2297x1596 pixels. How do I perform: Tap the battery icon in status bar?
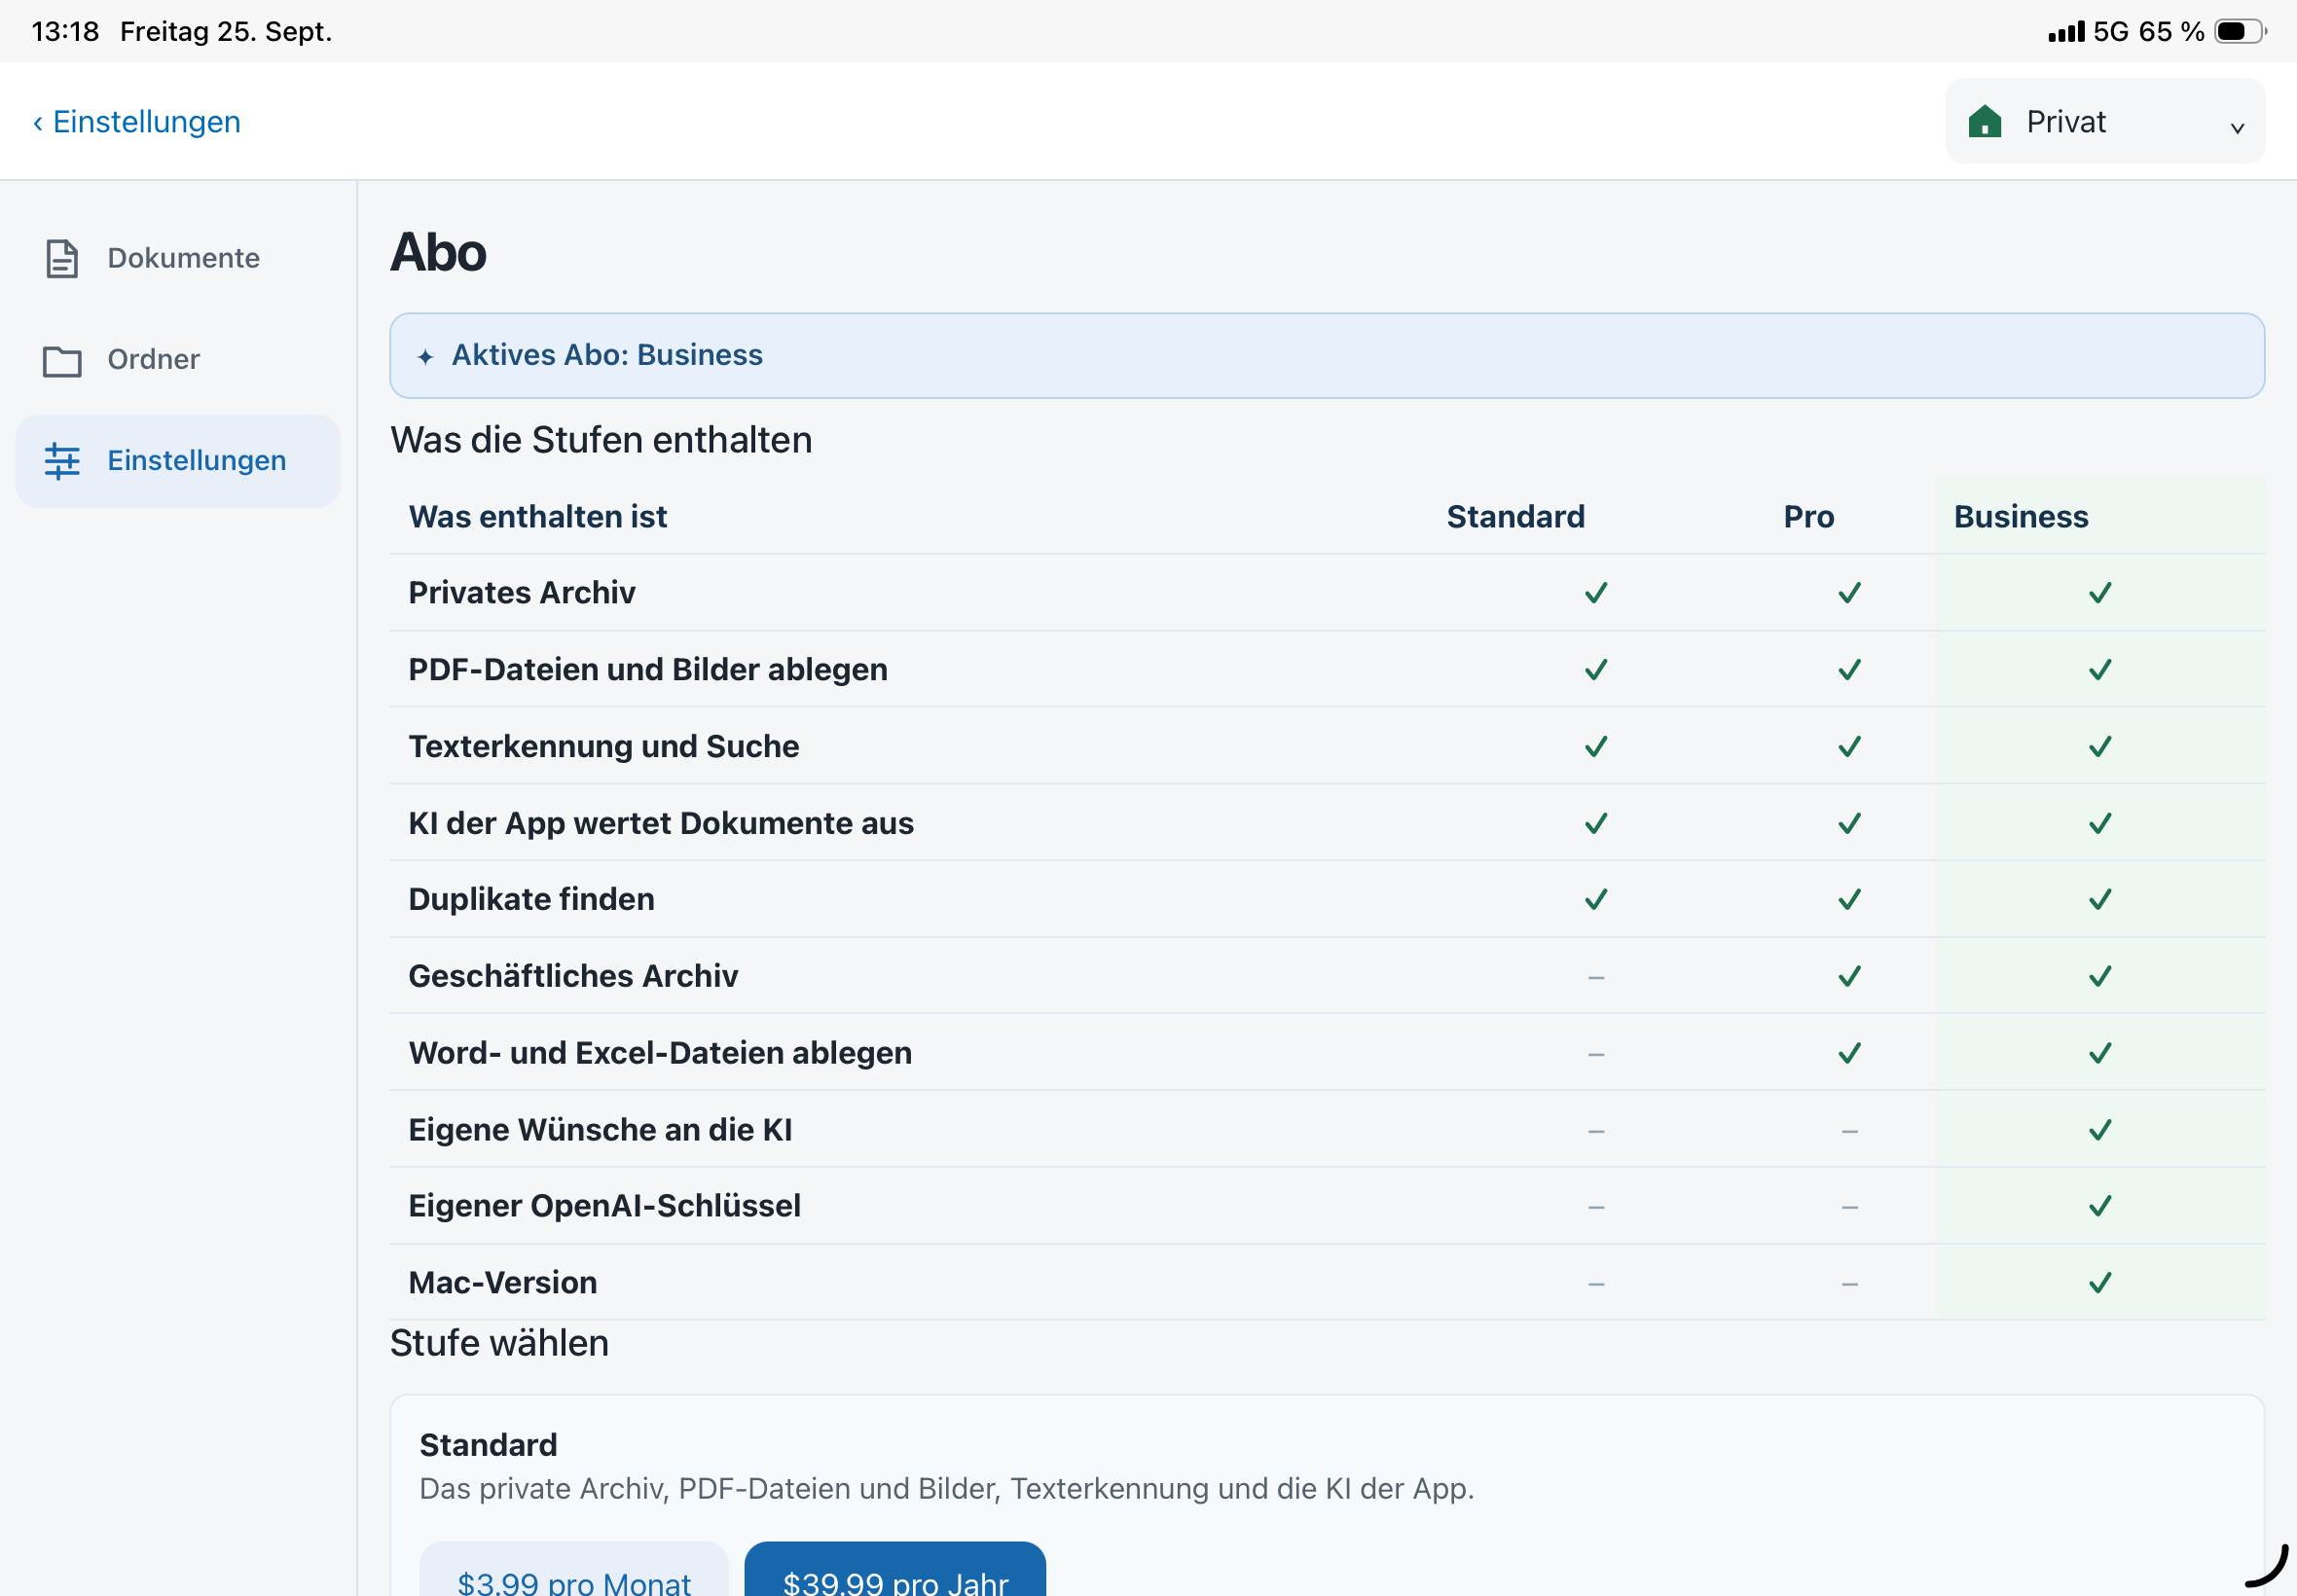[2240, 31]
